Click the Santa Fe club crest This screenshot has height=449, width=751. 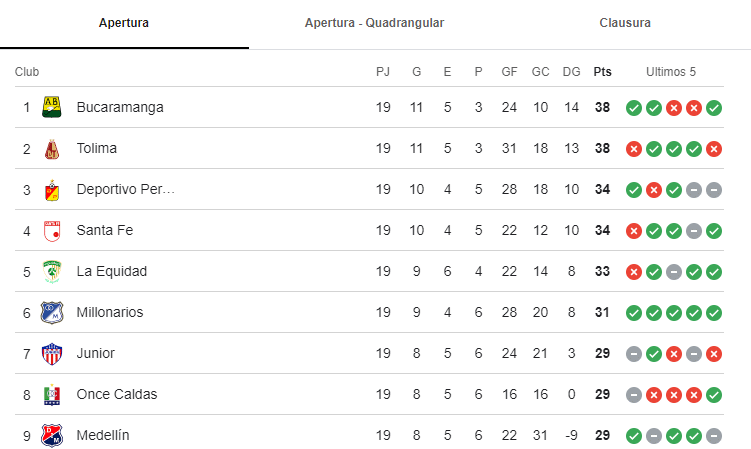click(52, 230)
